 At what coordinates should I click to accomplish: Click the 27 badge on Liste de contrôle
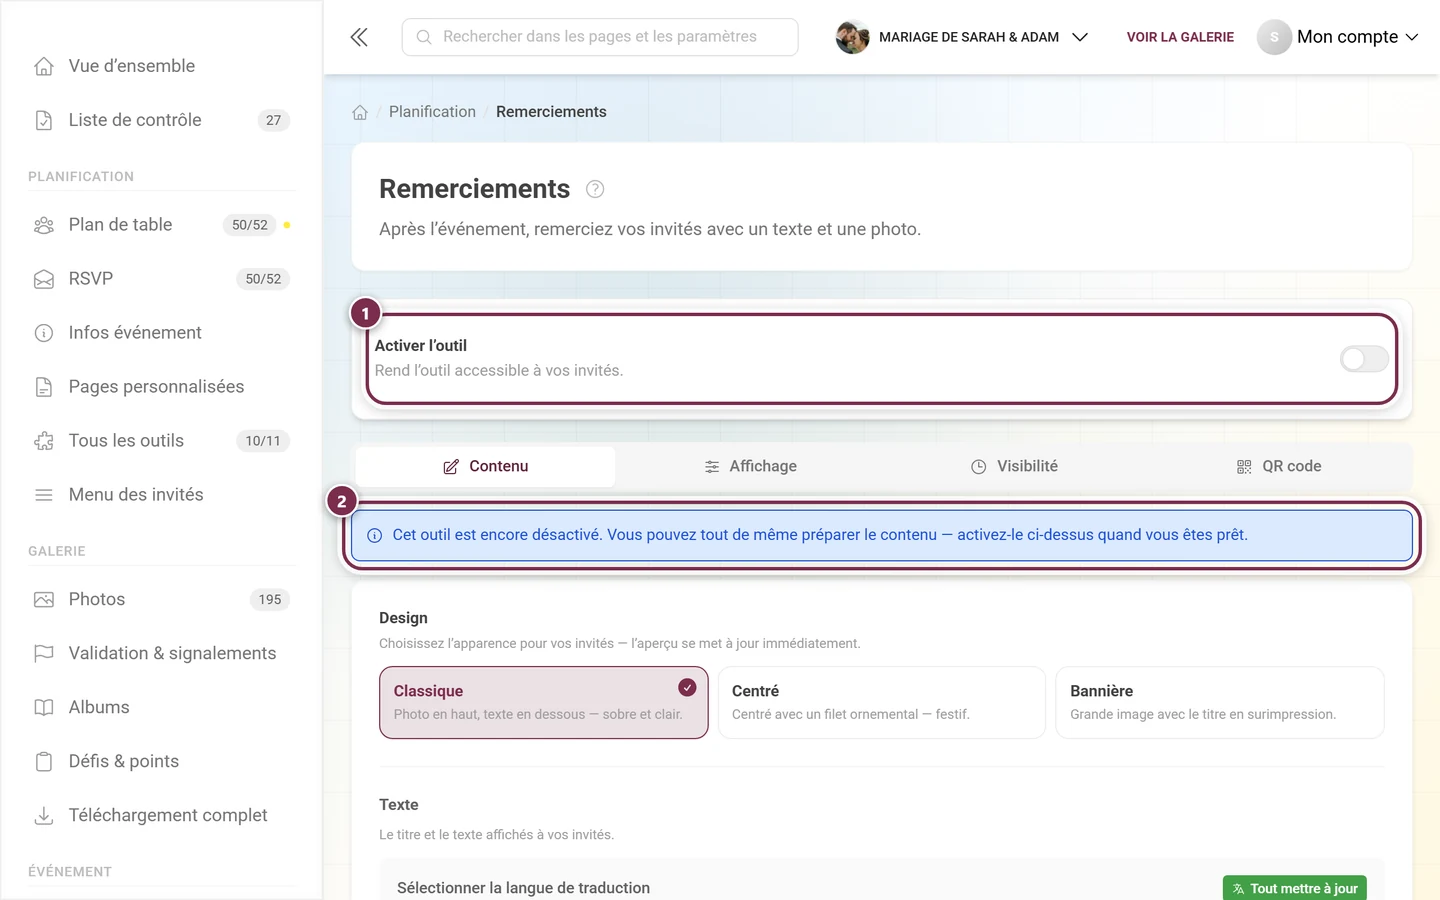click(x=273, y=120)
